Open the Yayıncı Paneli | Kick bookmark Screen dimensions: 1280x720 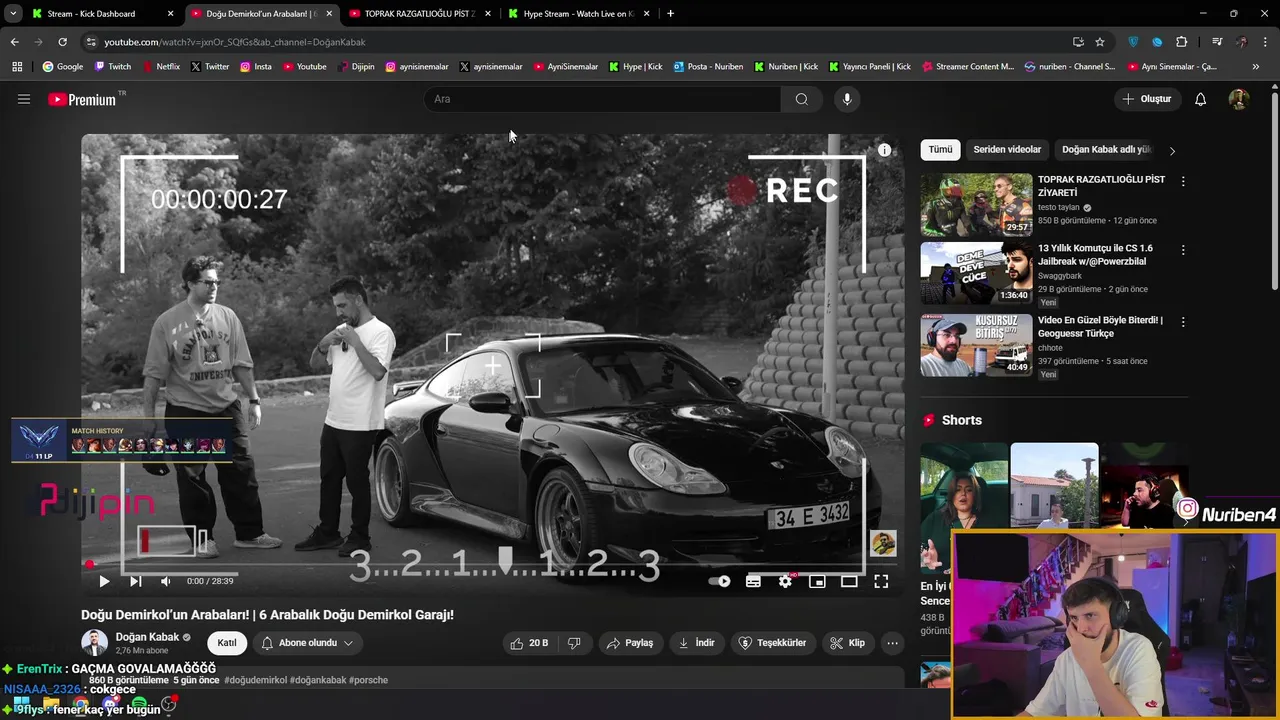point(870,67)
